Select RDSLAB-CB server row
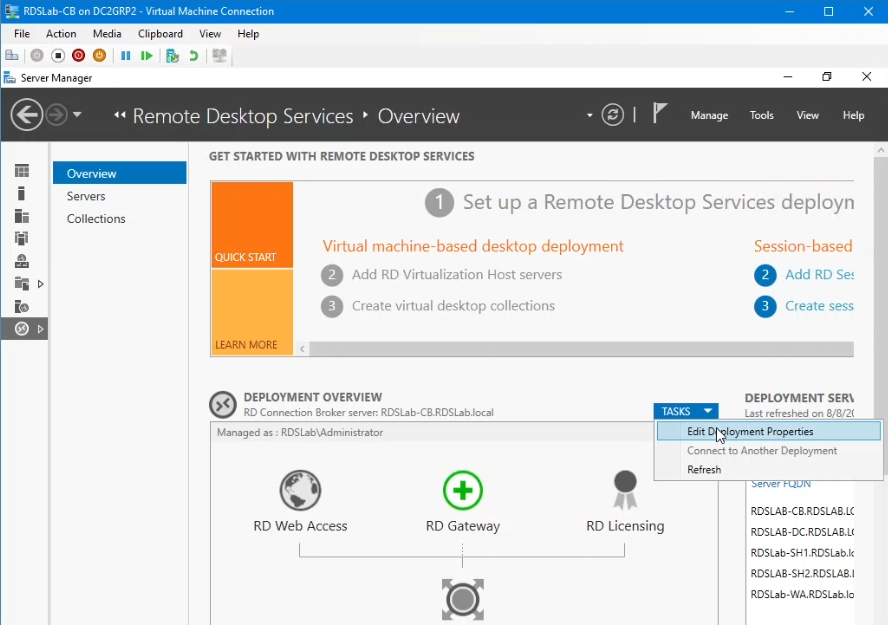 pyautogui.click(x=802, y=511)
